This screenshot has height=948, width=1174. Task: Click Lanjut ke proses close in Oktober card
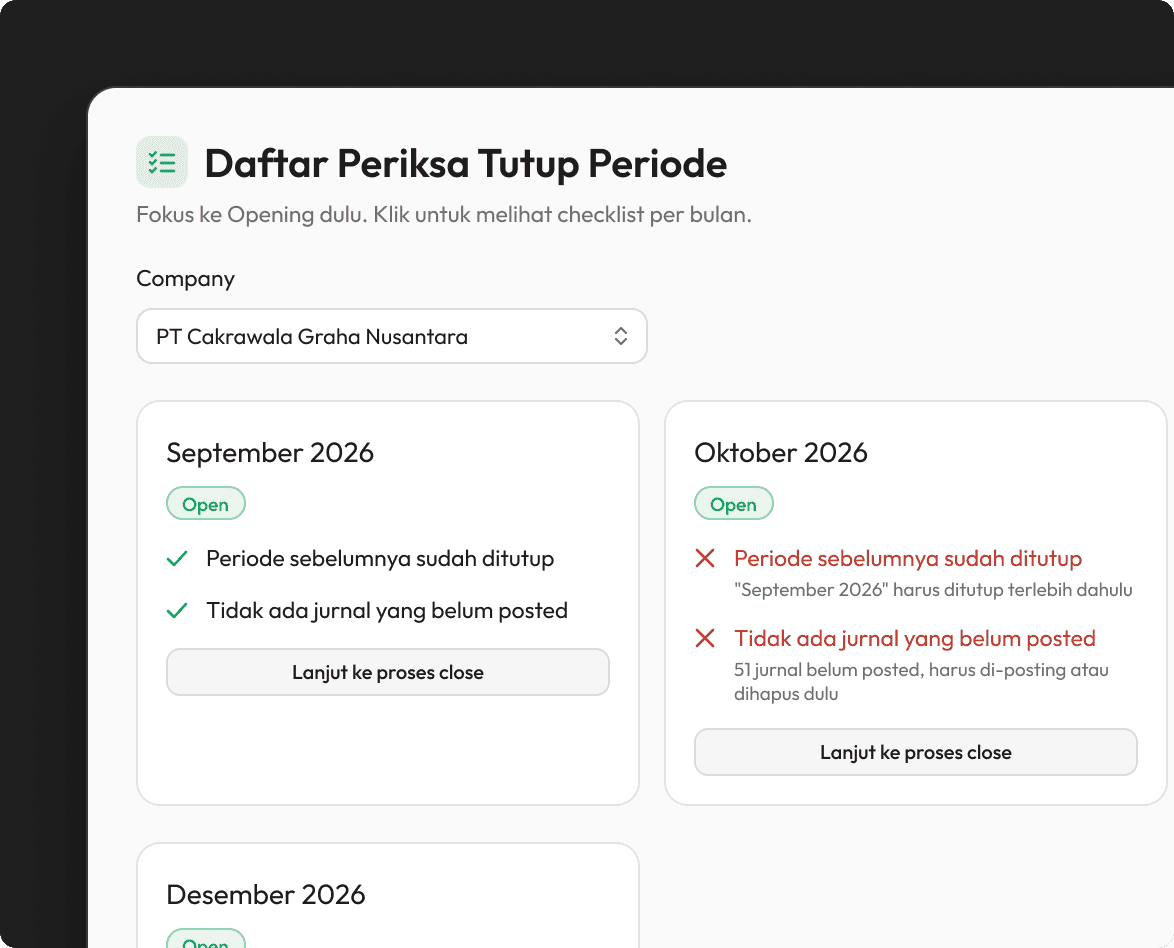coord(916,752)
